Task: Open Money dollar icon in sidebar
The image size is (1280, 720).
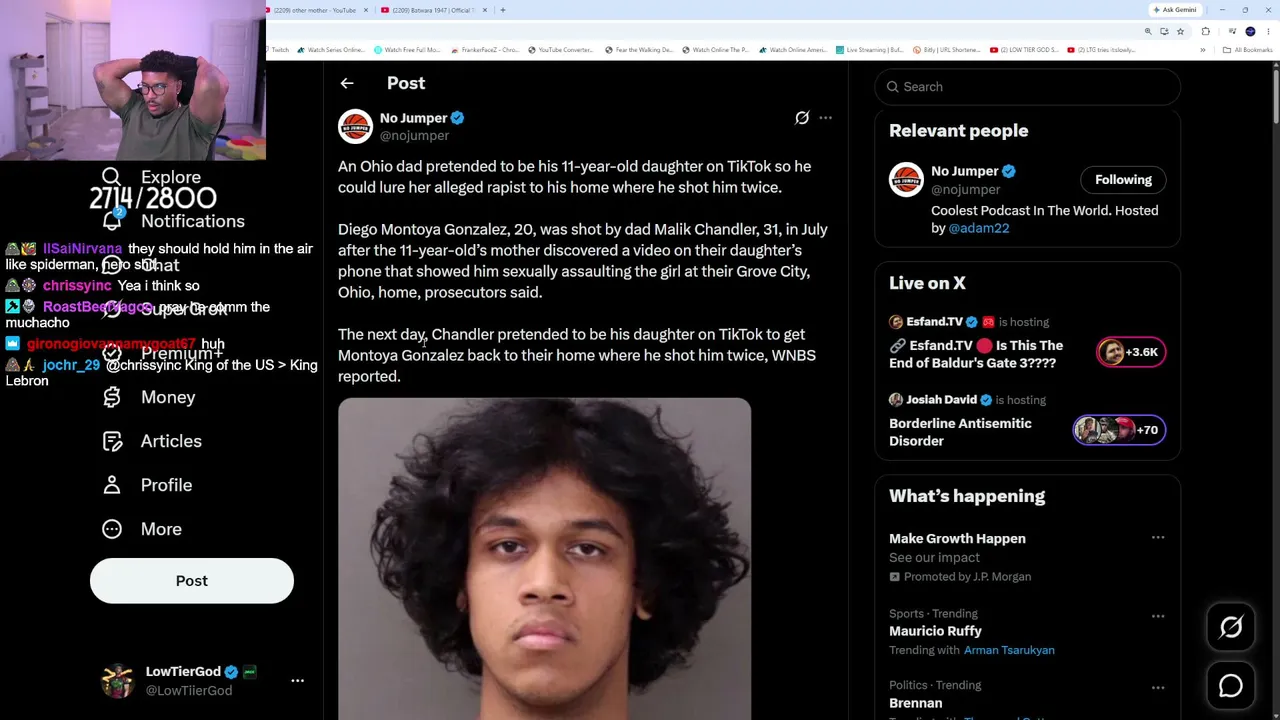Action: pos(112,397)
